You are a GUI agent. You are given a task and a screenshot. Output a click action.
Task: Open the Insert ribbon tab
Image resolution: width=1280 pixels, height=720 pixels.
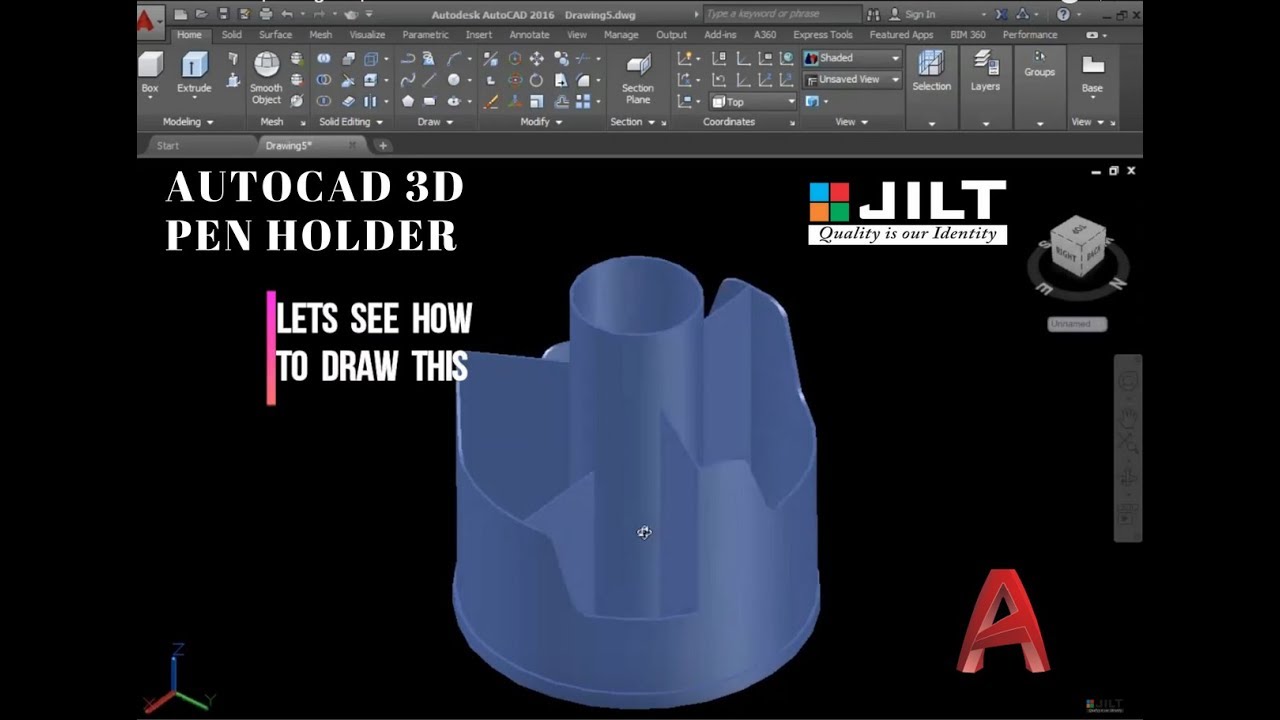pyautogui.click(x=479, y=35)
